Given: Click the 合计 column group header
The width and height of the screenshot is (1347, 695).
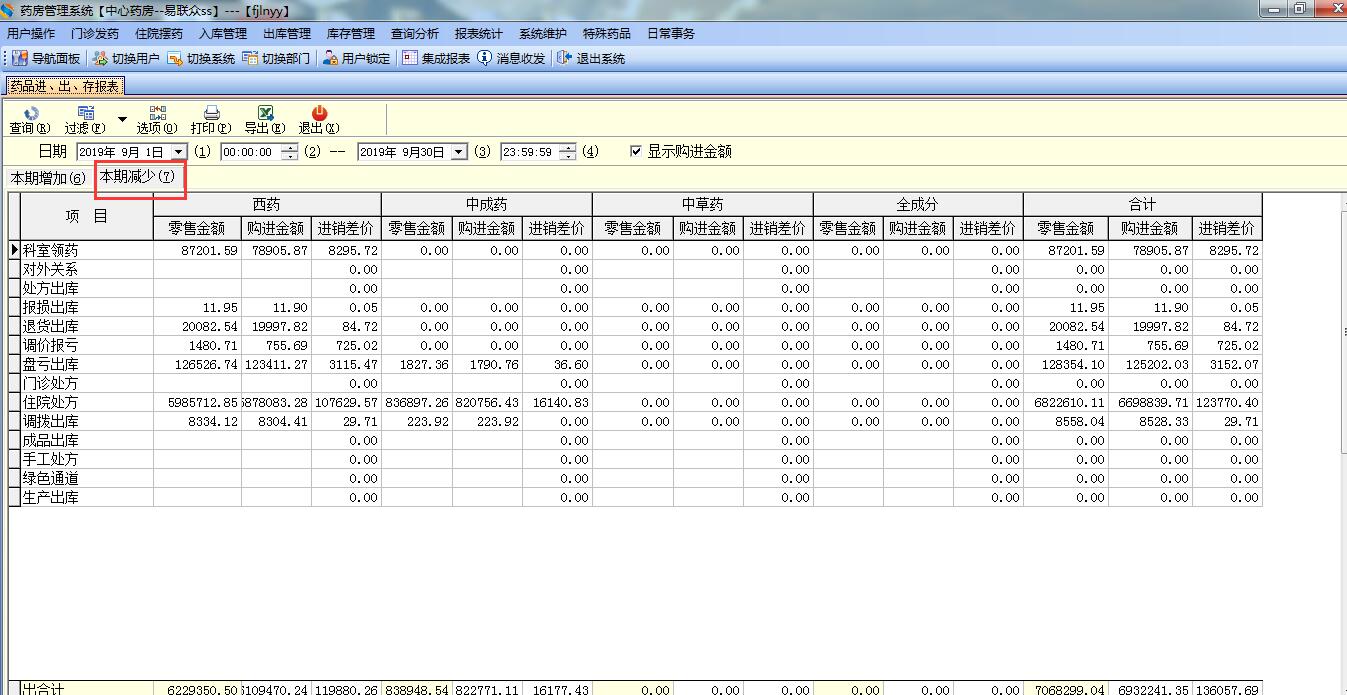Looking at the screenshot, I should (x=1143, y=204).
